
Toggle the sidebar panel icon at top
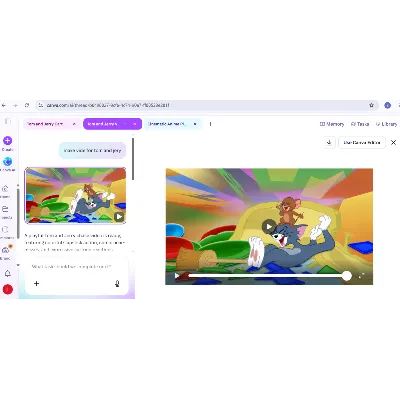tap(8, 121)
